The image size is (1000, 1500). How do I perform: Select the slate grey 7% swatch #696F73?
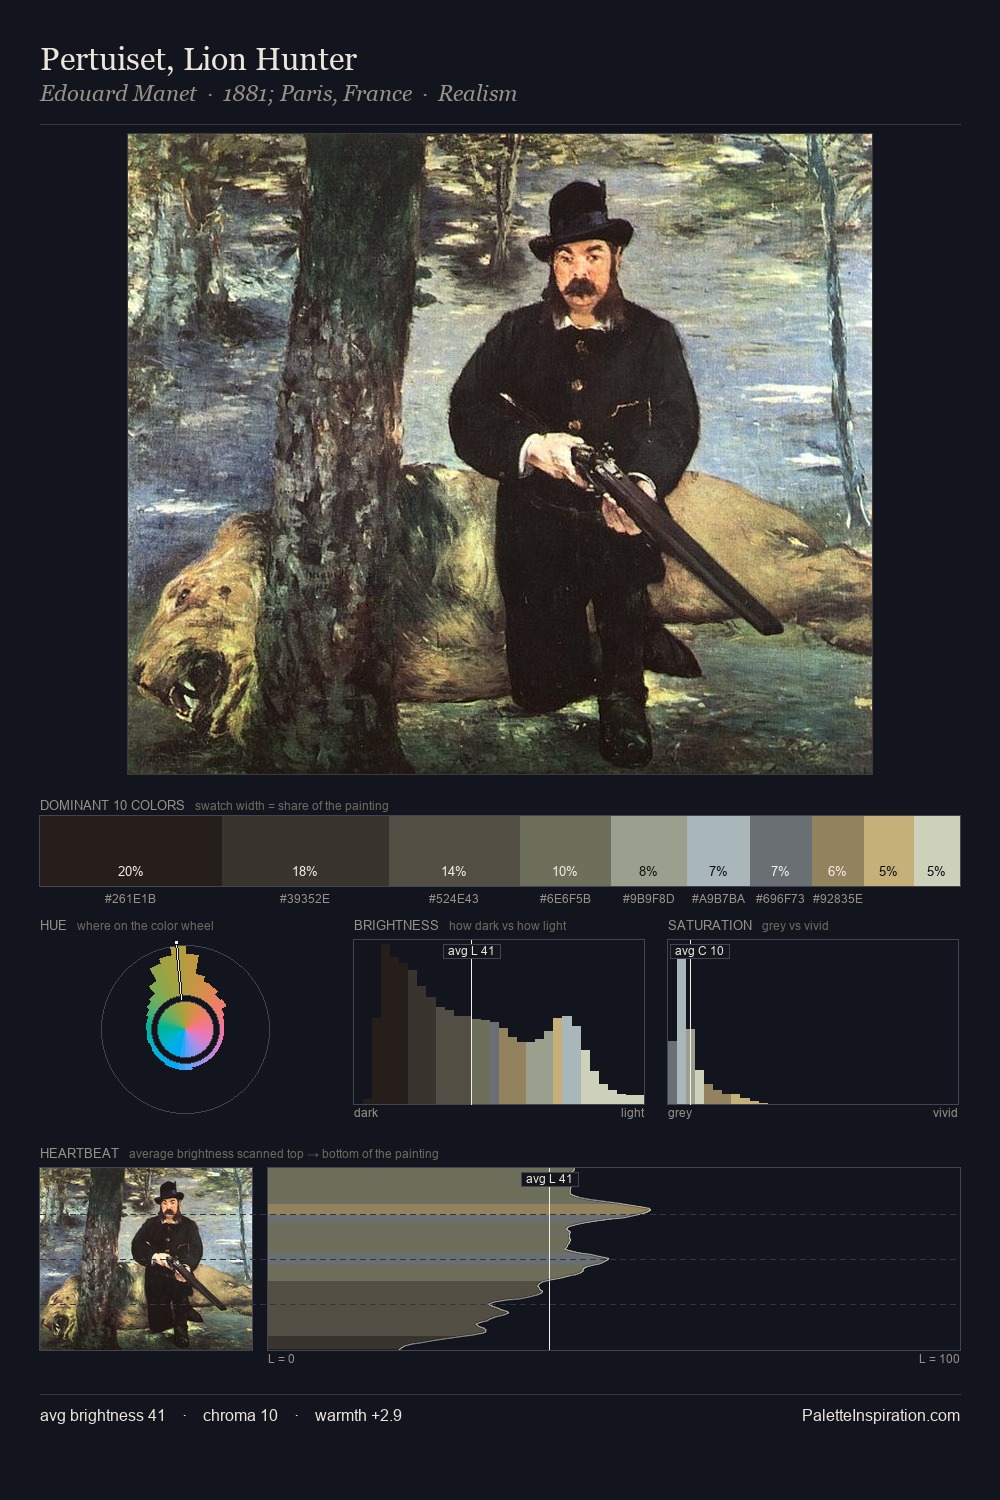click(x=781, y=851)
